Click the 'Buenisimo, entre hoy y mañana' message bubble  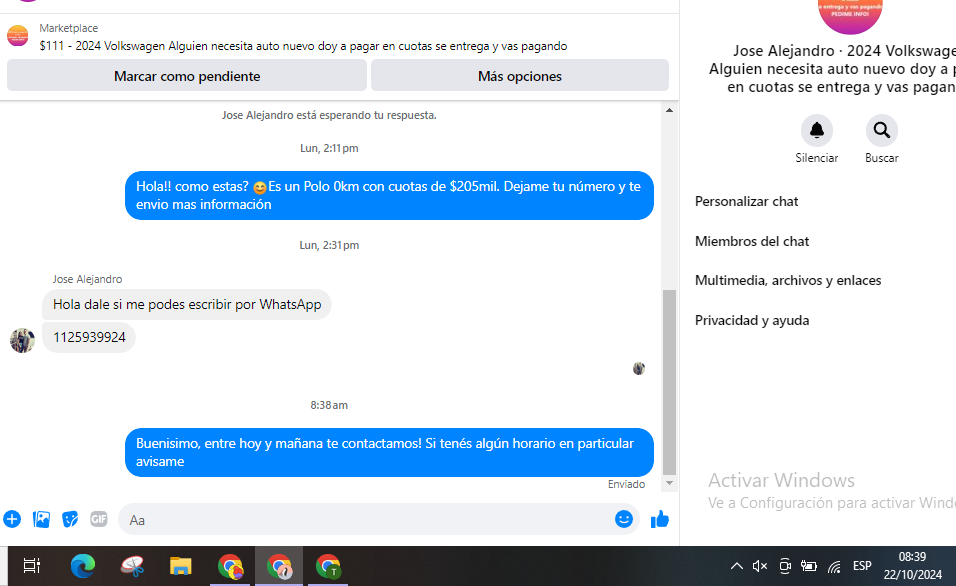click(389, 452)
